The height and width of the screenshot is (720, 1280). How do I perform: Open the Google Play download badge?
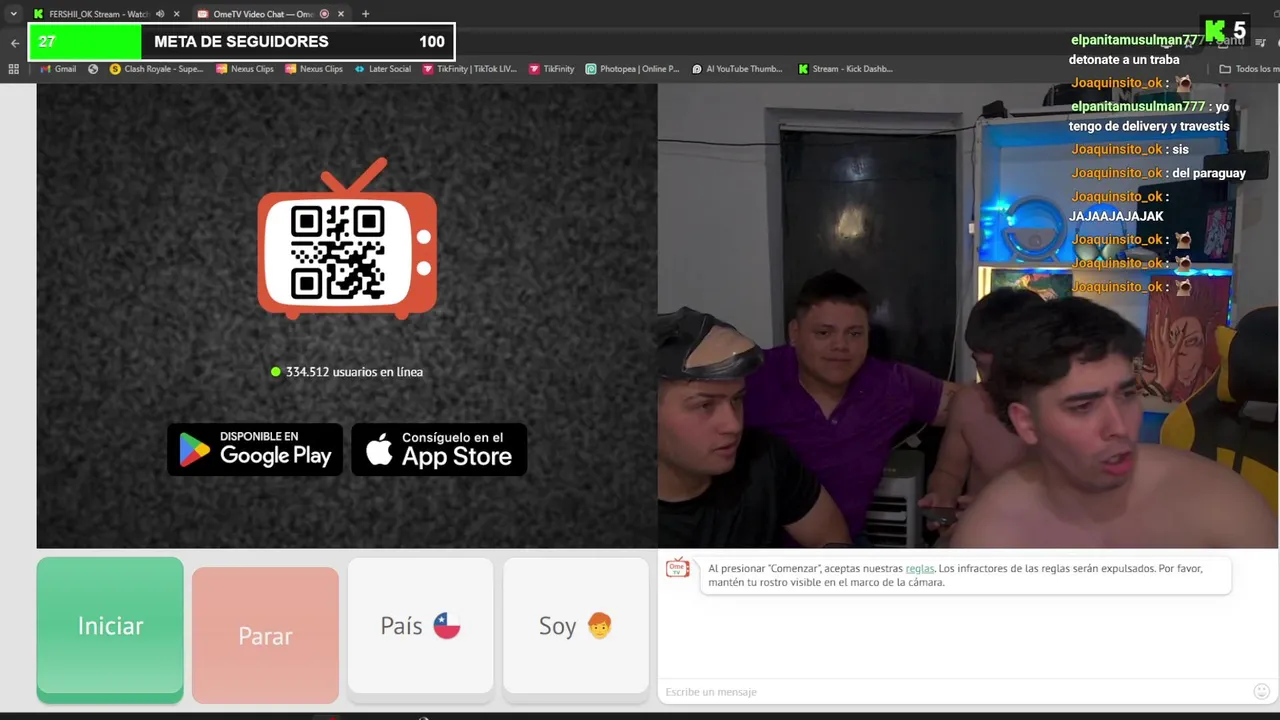point(255,450)
